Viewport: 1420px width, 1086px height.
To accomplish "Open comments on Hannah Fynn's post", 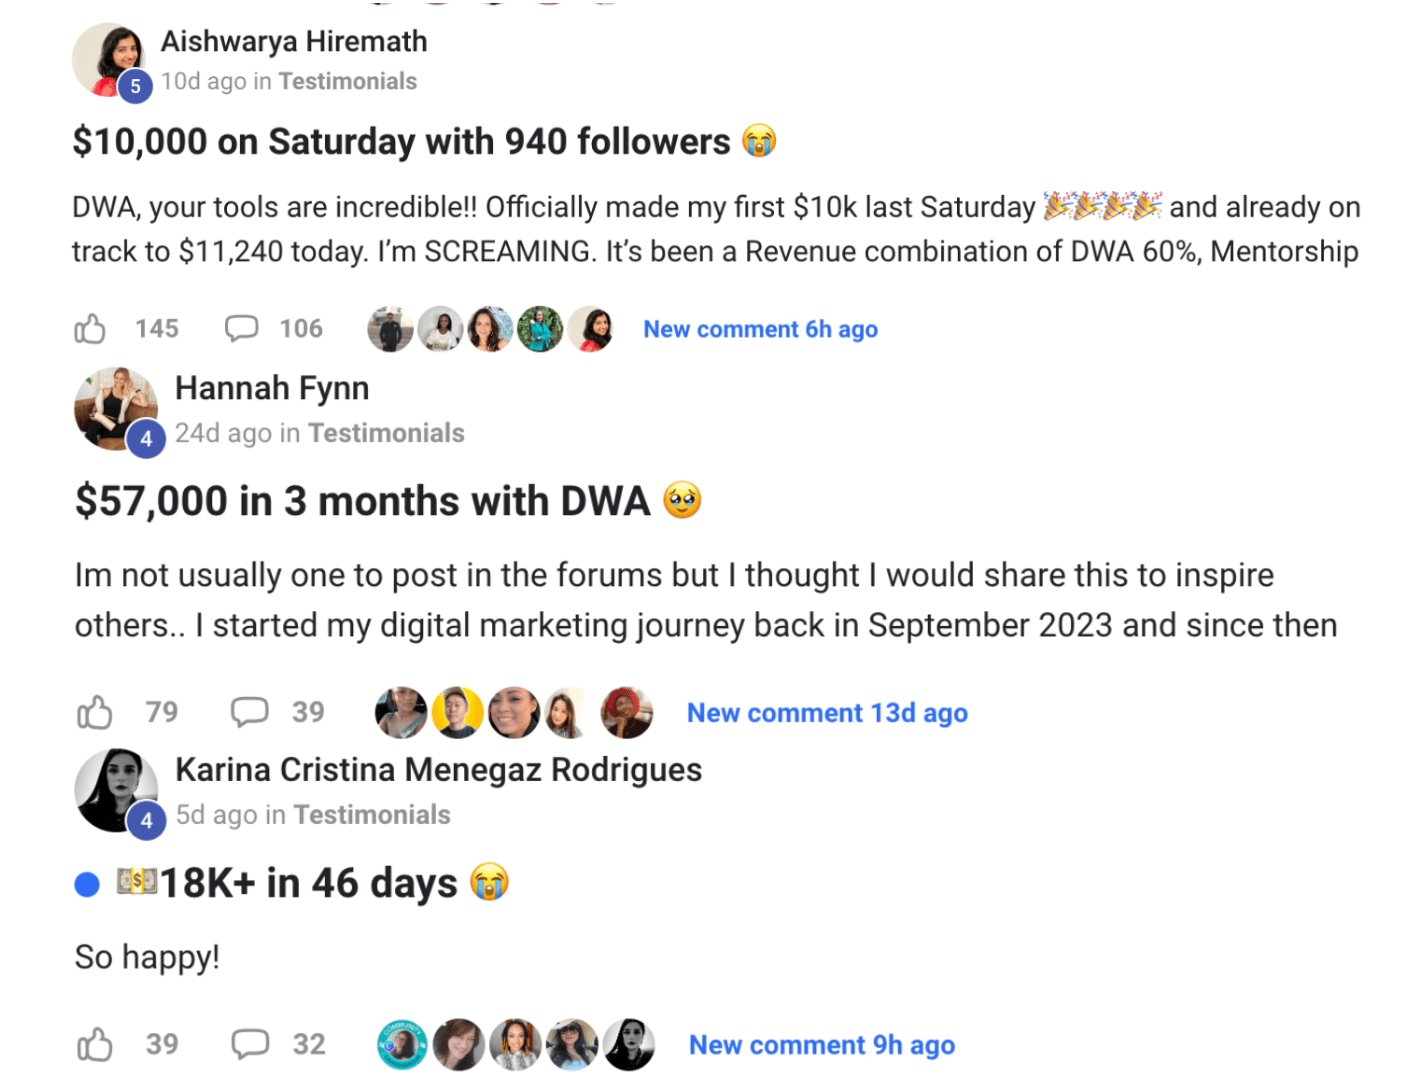I will tap(249, 712).
